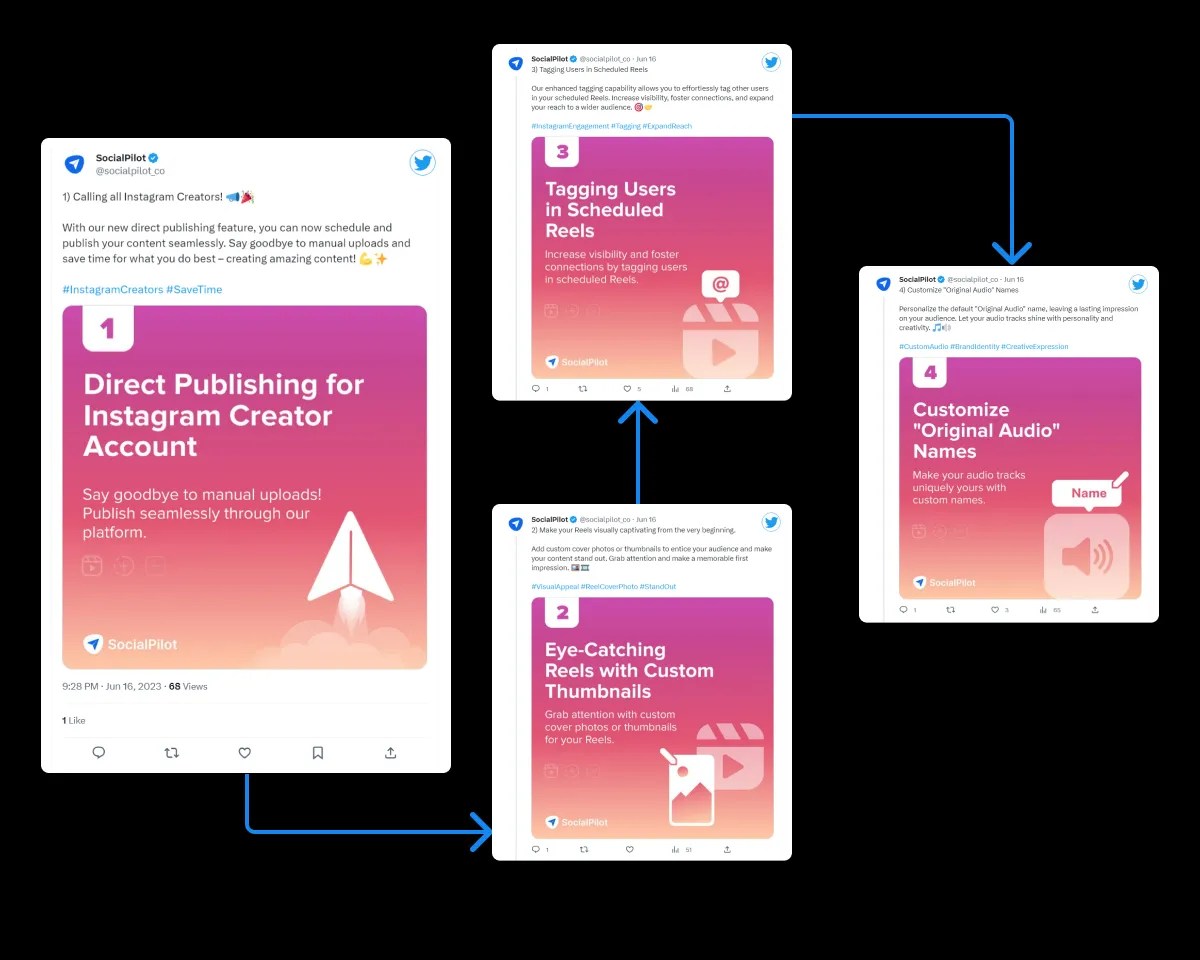Like the Tagging Users tweet

tap(627, 388)
